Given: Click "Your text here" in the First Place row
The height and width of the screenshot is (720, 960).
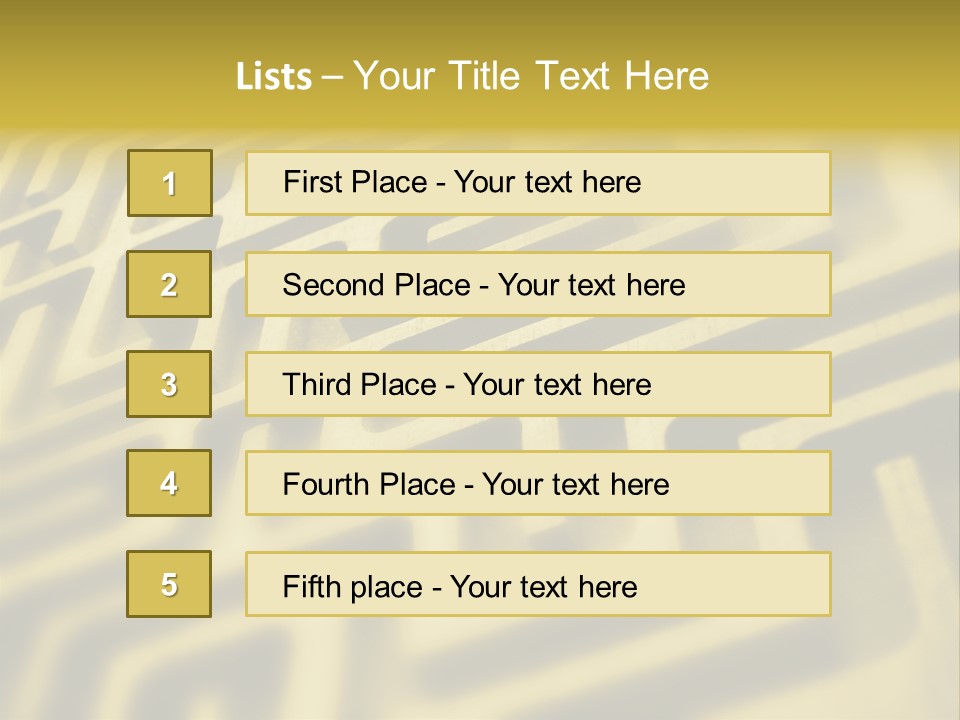Looking at the screenshot, I should (547, 182).
